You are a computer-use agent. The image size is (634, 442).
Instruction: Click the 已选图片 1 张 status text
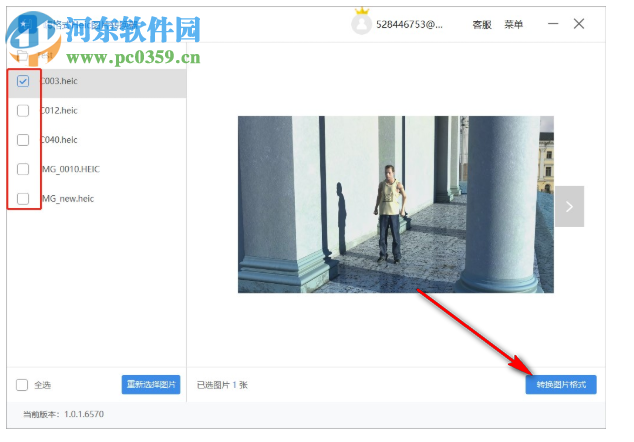tap(222, 385)
